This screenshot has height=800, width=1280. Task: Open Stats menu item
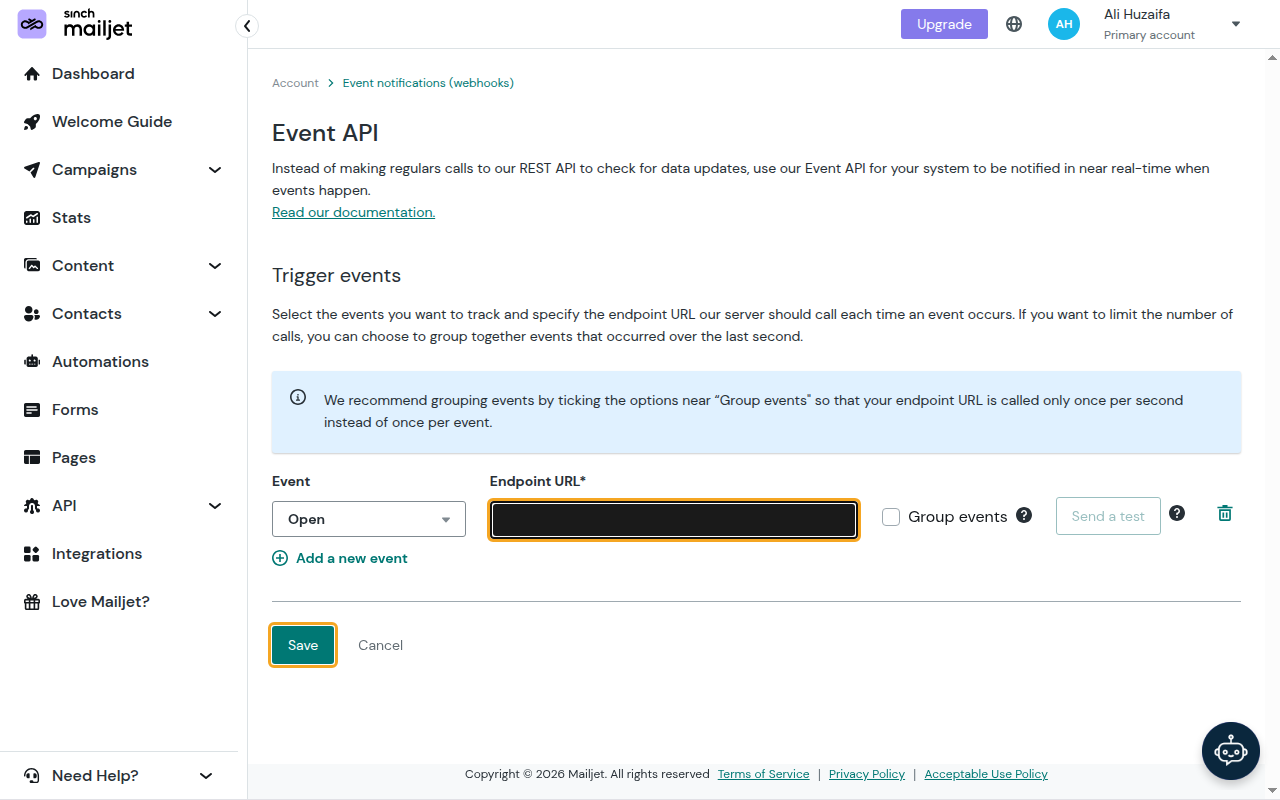71,218
